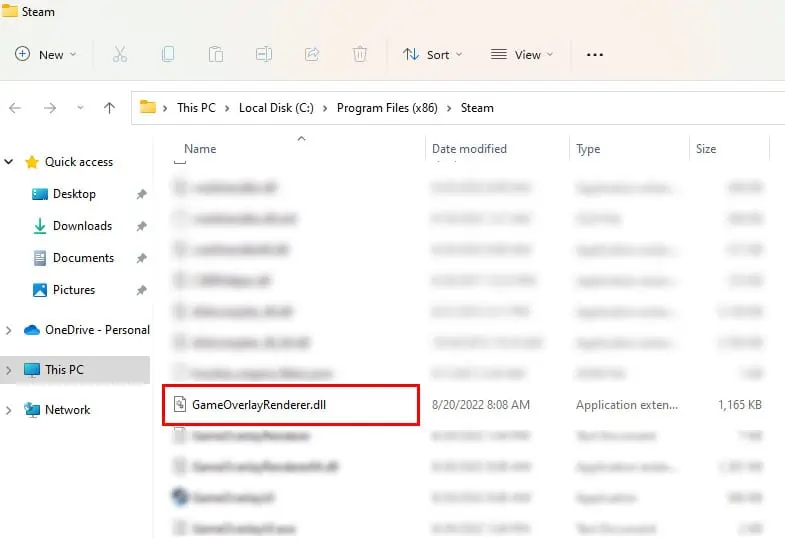Collapse the Quick access section
This screenshot has width=785, height=539.
tap(10, 162)
